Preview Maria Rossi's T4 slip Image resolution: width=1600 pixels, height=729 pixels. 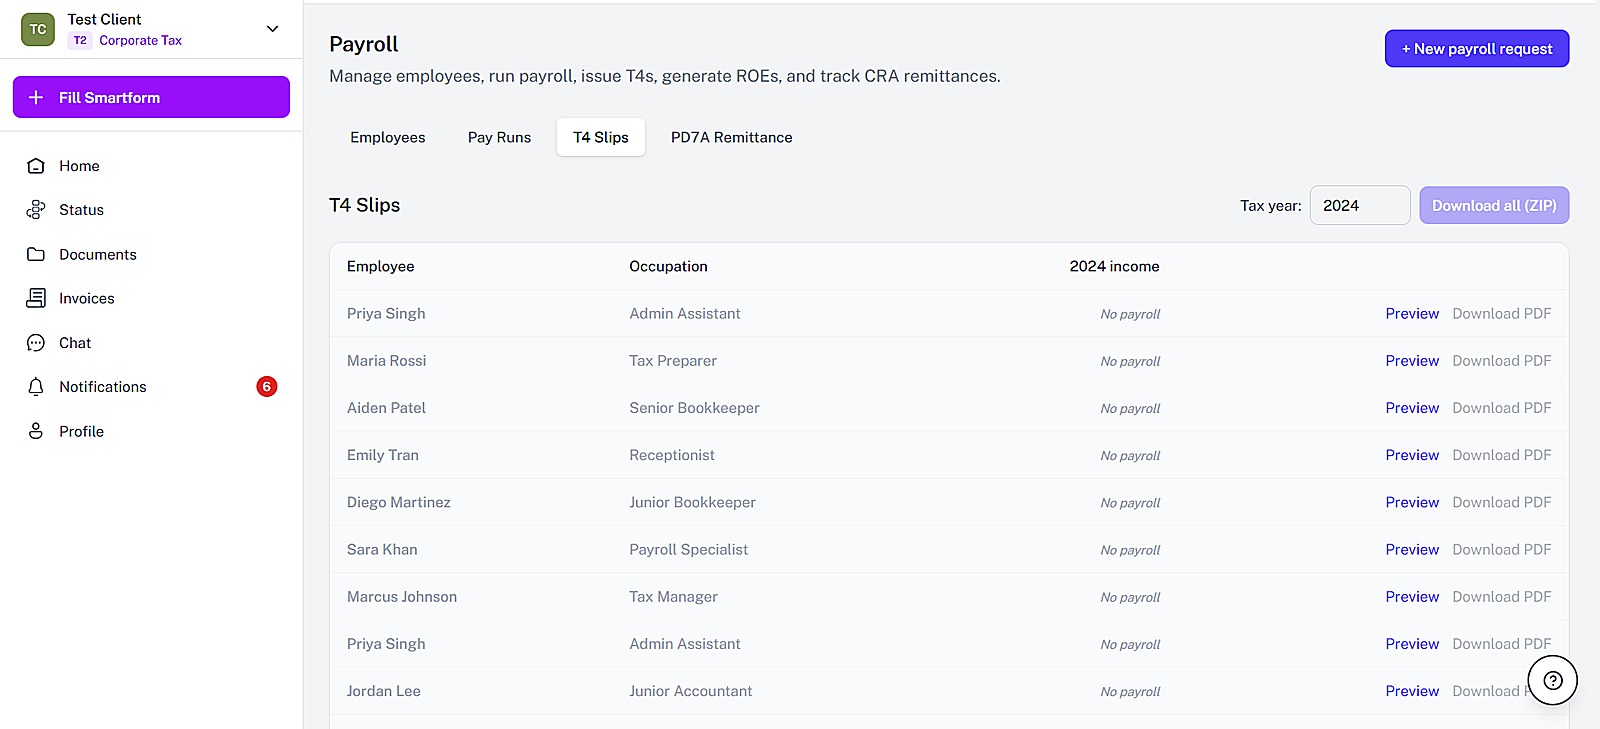click(1412, 361)
